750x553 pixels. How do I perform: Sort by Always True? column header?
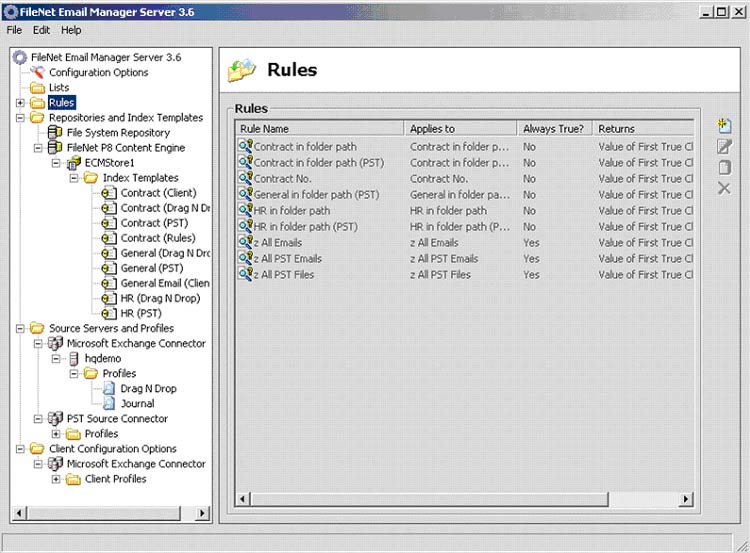pos(554,129)
